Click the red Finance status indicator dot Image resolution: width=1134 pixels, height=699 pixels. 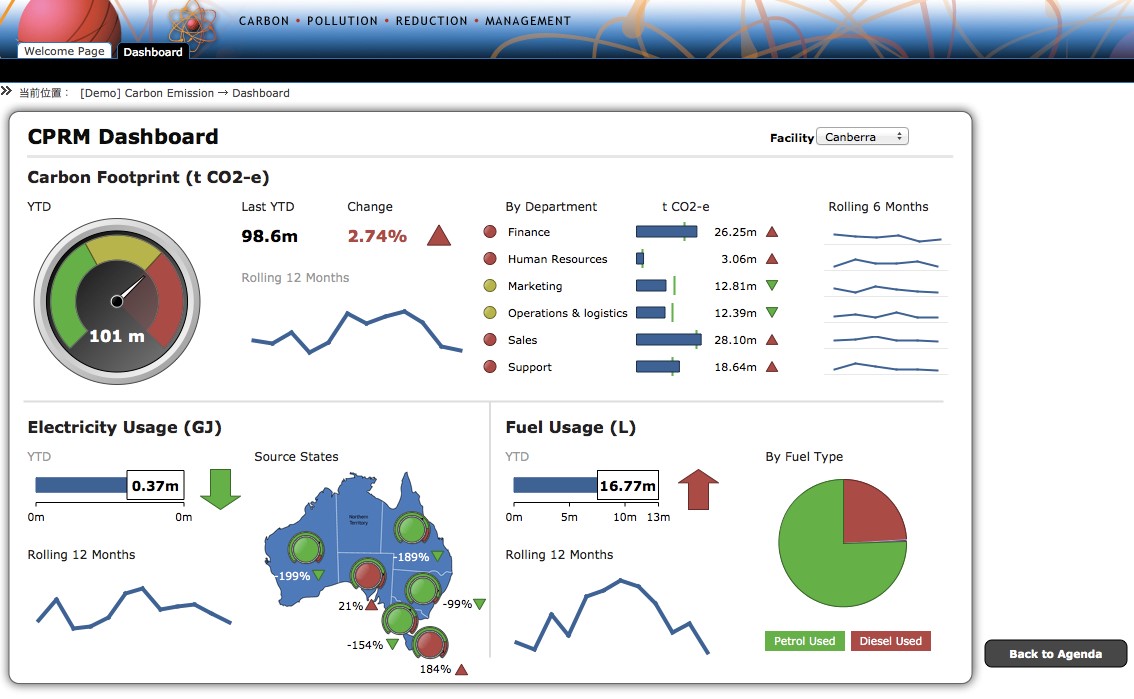(x=490, y=232)
